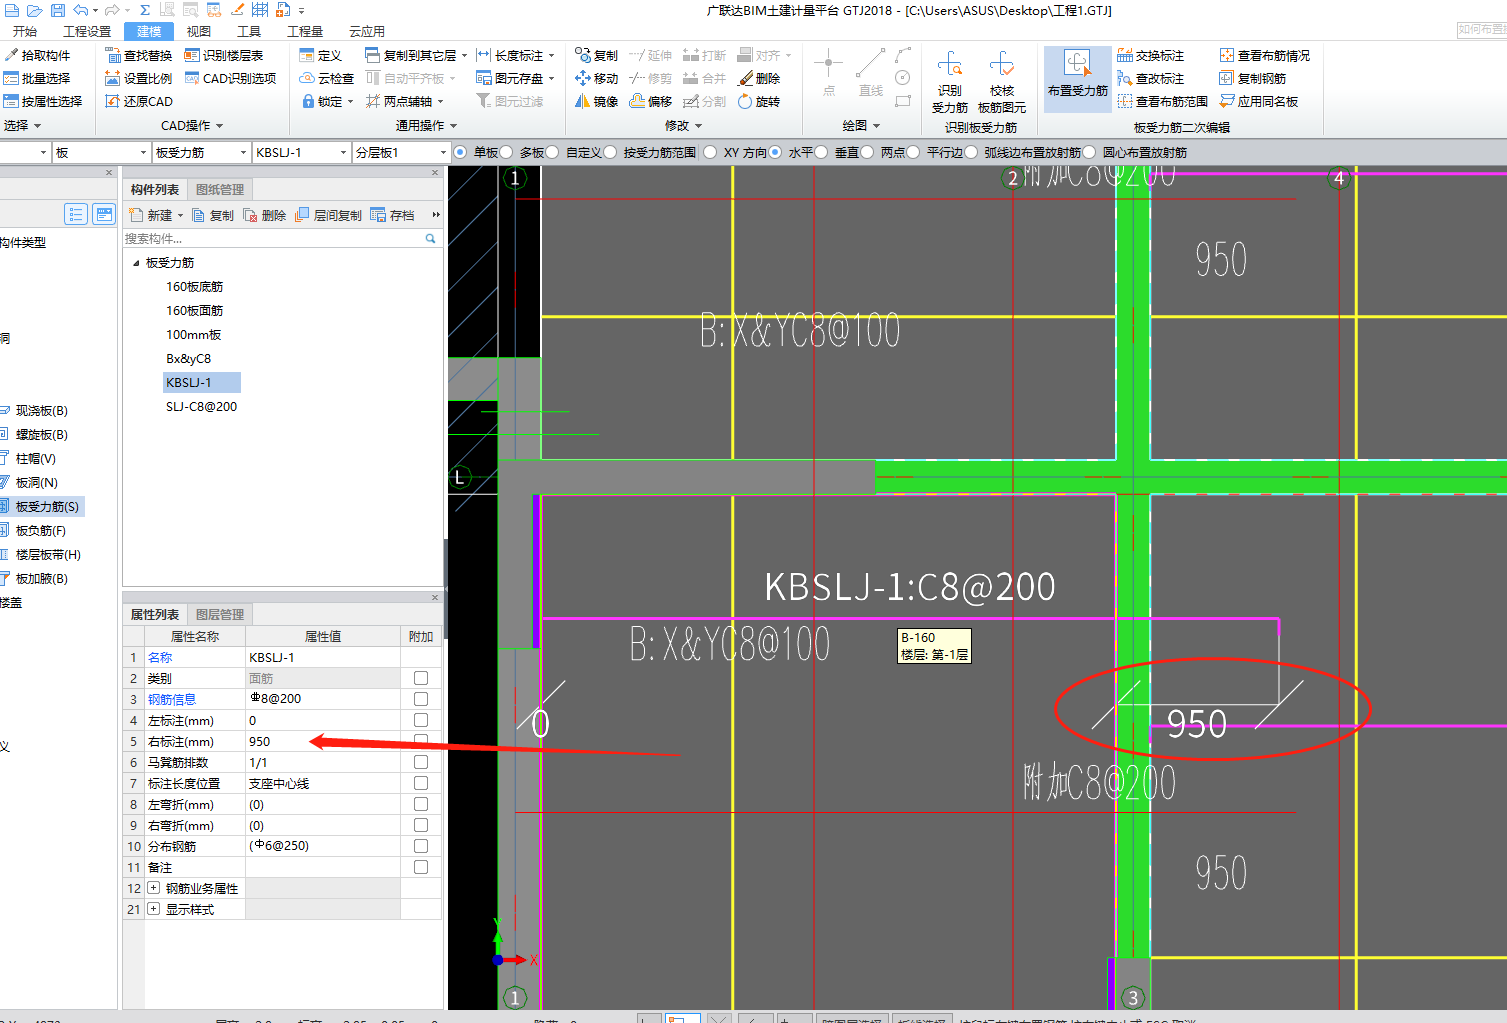The image size is (1507, 1023).
Task: Select the 两点 radio option
Action: [867, 152]
